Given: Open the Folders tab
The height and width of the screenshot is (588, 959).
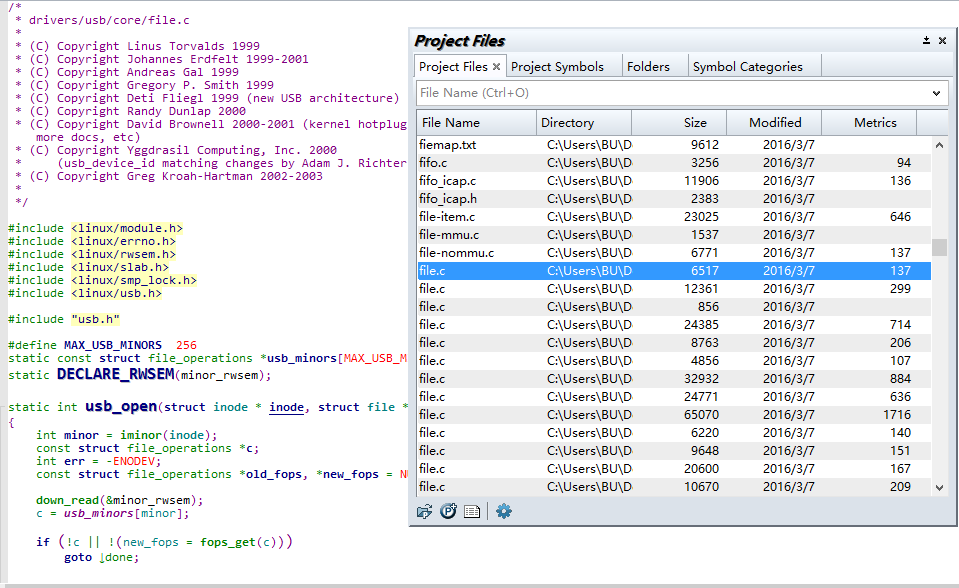Looking at the screenshot, I should click(x=648, y=67).
